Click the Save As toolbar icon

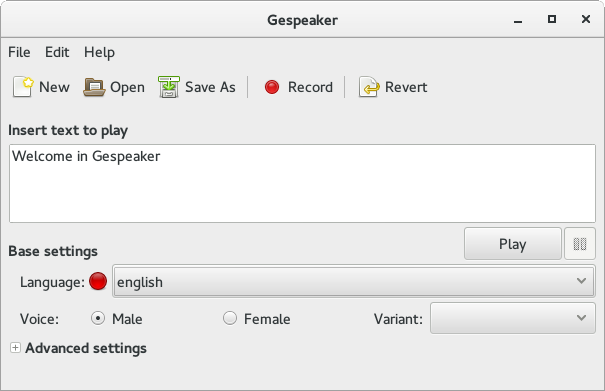(169, 87)
